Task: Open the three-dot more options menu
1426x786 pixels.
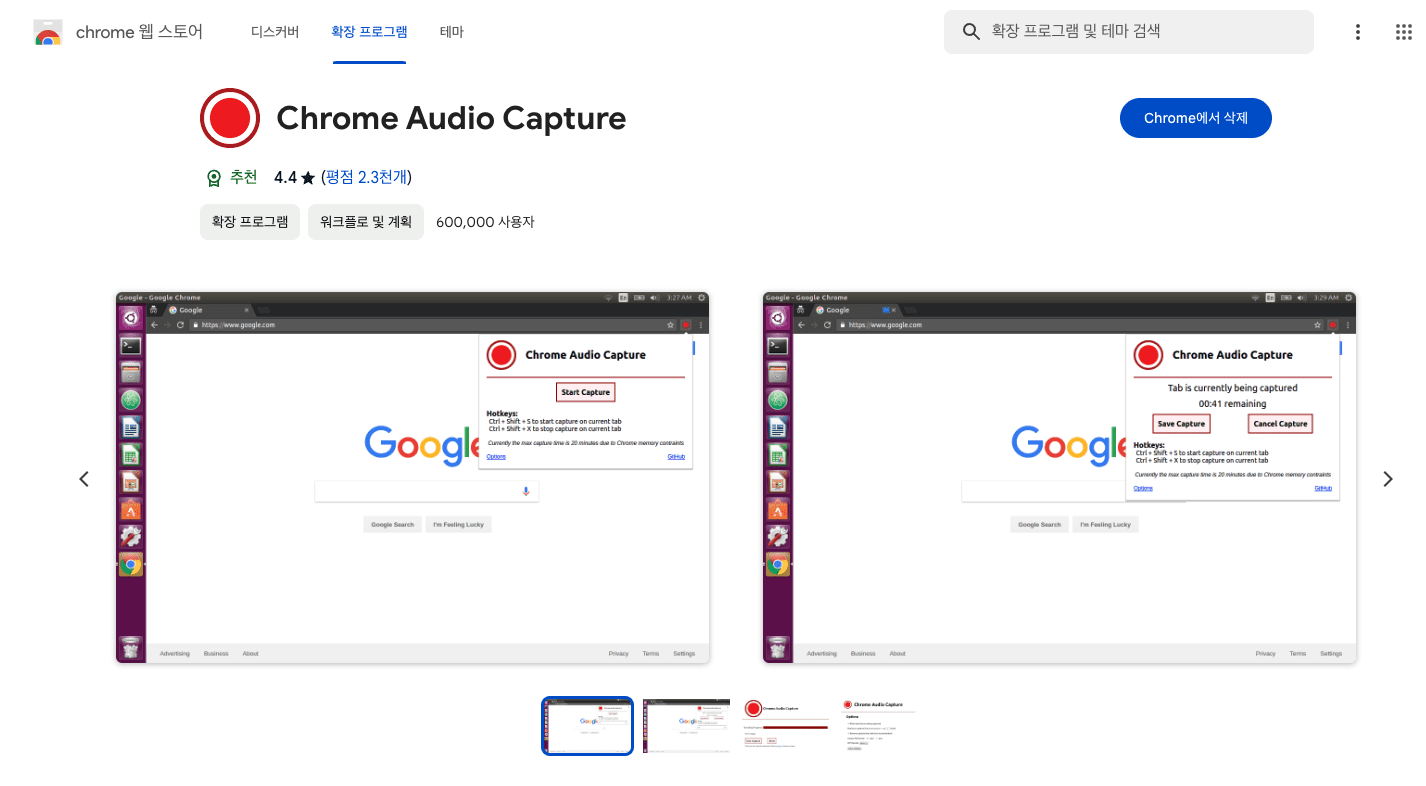Action: pyautogui.click(x=1358, y=32)
